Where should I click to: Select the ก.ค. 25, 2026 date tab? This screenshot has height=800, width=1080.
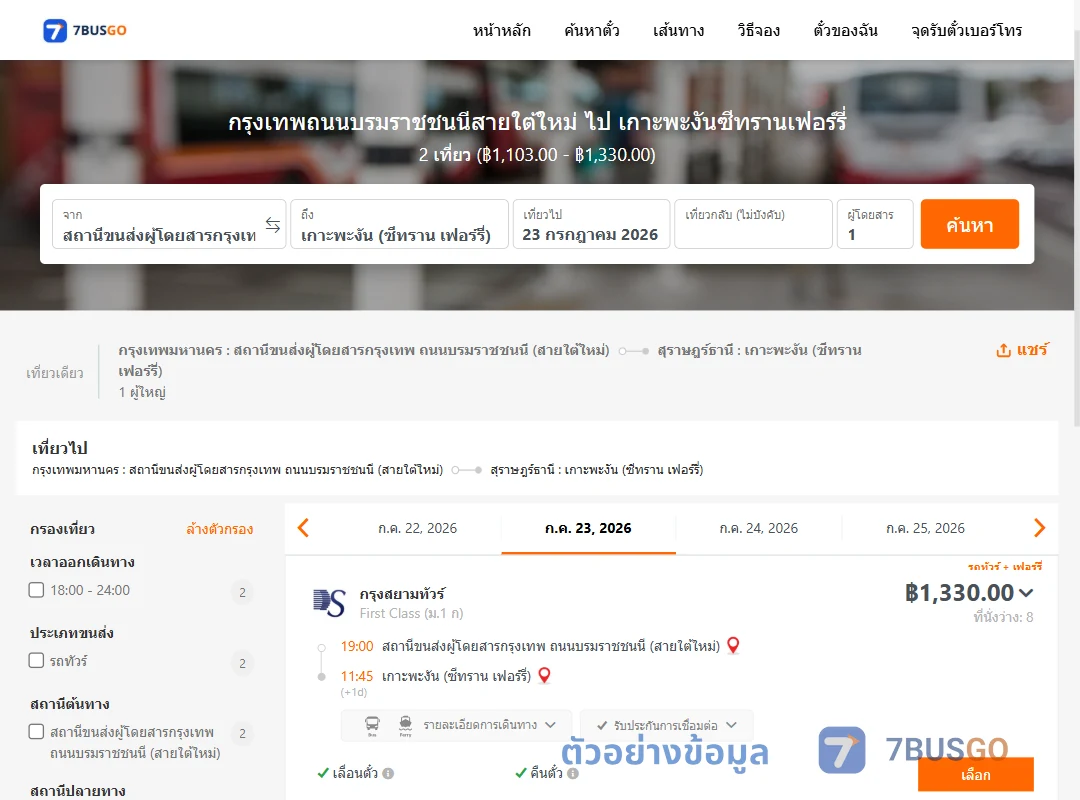click(925, 528)
